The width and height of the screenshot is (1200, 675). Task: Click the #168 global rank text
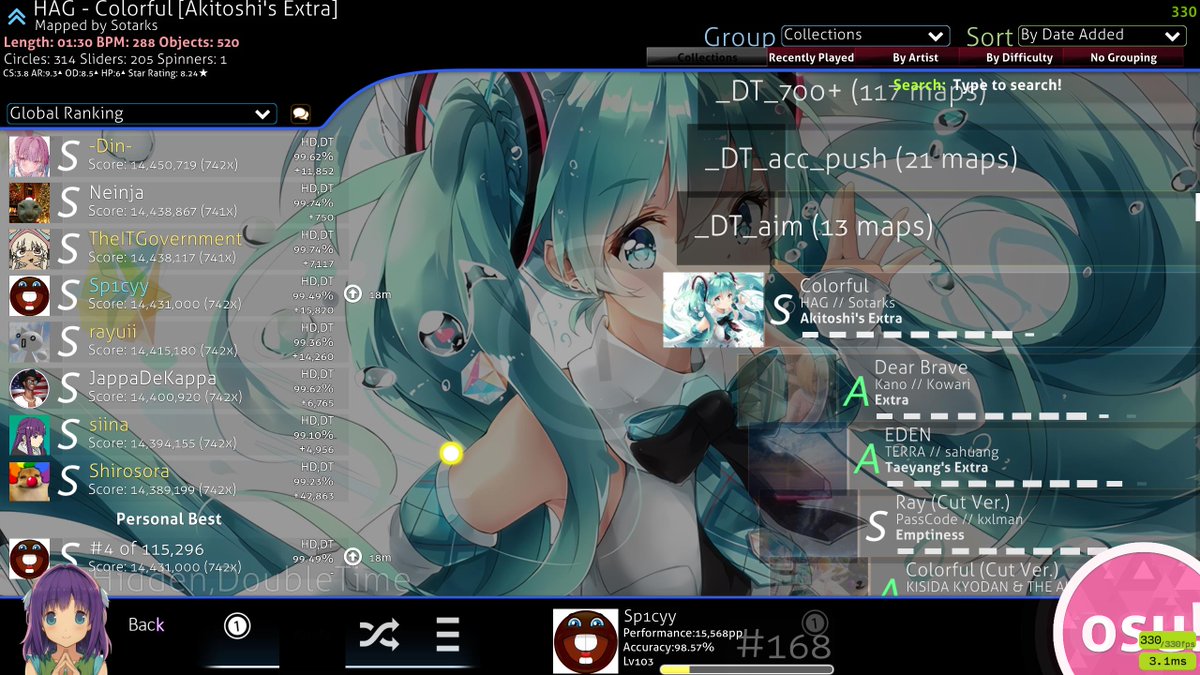click(x=783, y=647)
